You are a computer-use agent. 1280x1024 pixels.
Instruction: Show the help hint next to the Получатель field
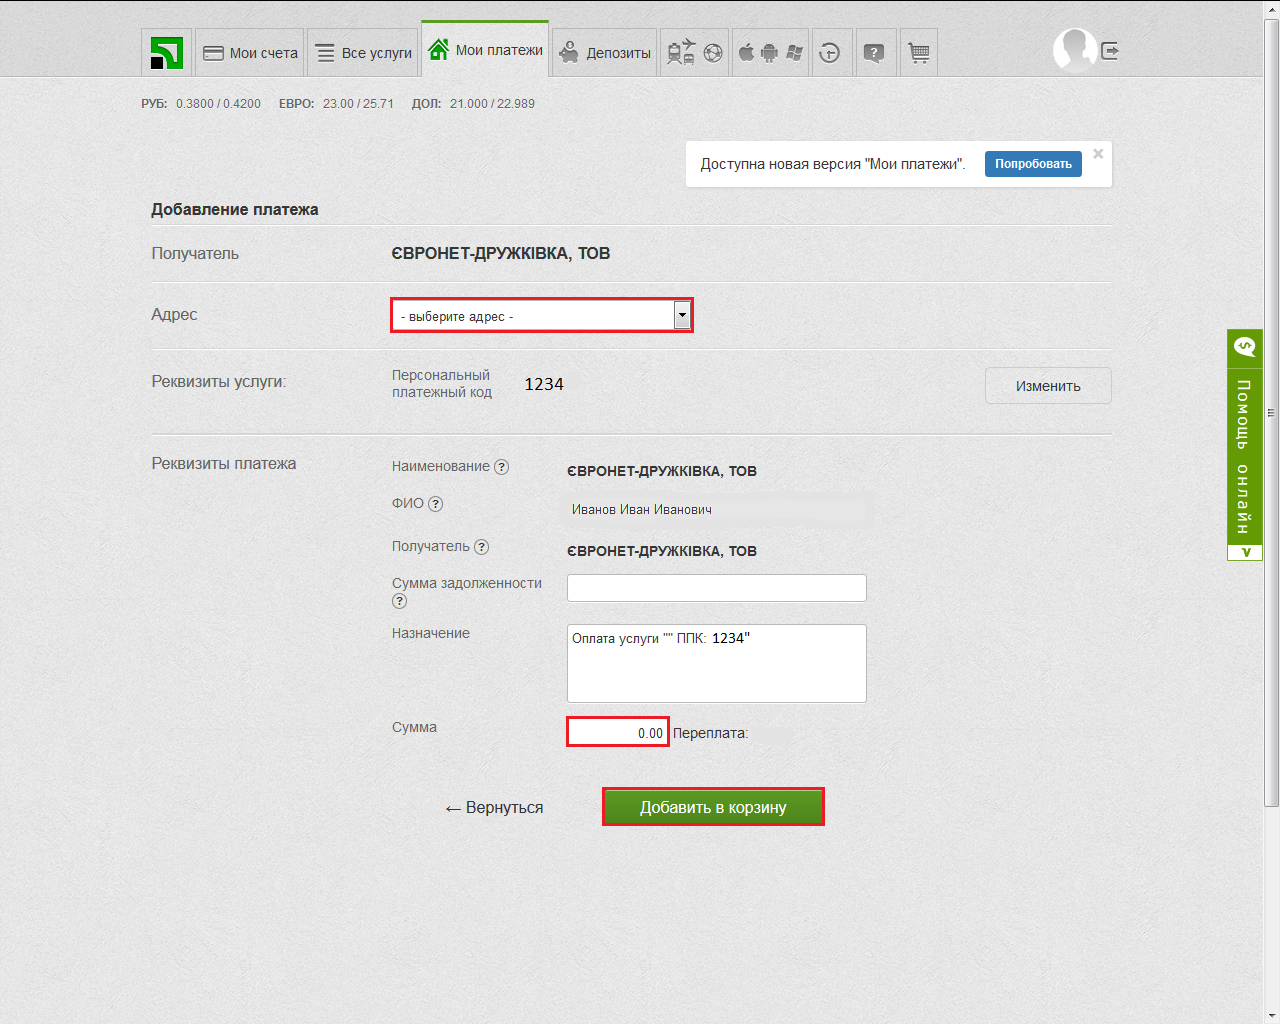[482, 547]
